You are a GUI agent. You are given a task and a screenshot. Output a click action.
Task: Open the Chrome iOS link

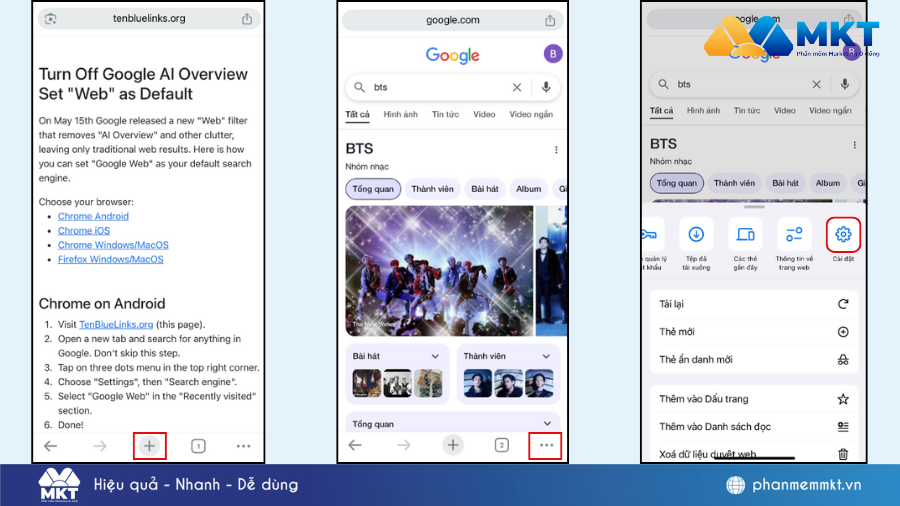(x=84, y=231)
